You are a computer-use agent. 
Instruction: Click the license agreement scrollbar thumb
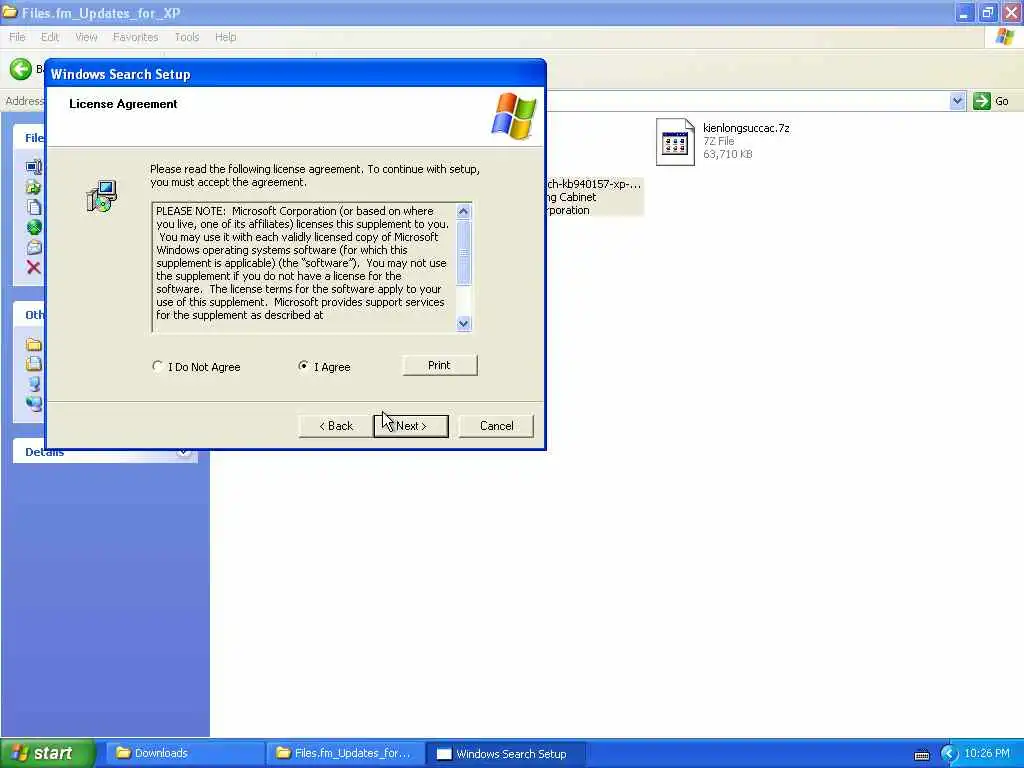[x=464, y=253]
